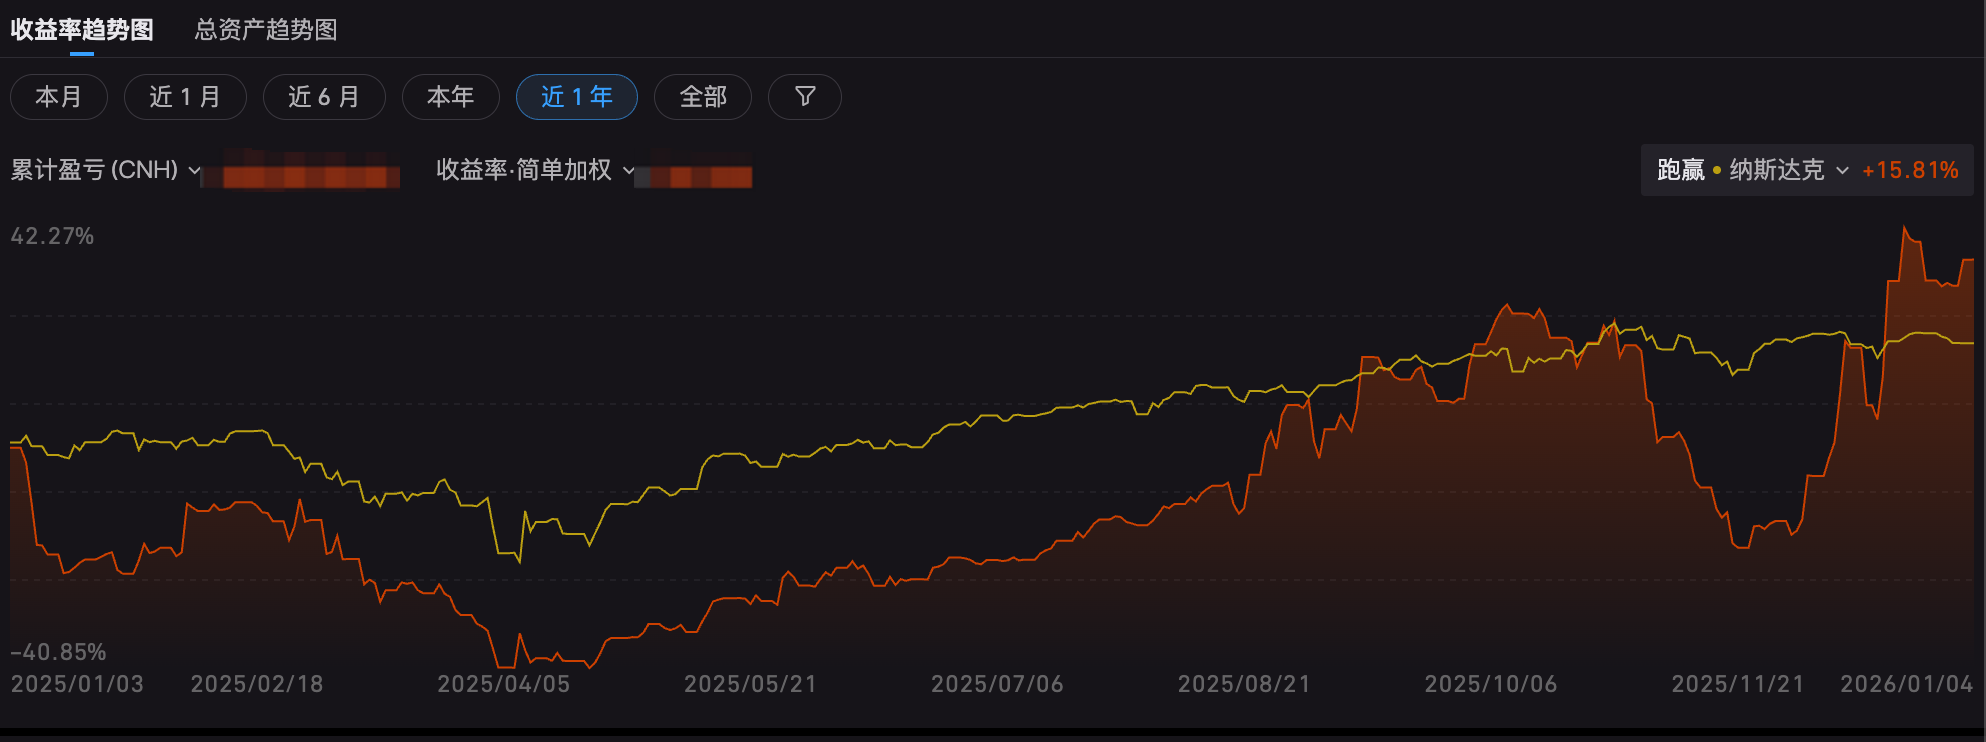The image size is (1986, 742).
Task: Click the 2025/04/05 date axis label
Action: tap(503, 684)
